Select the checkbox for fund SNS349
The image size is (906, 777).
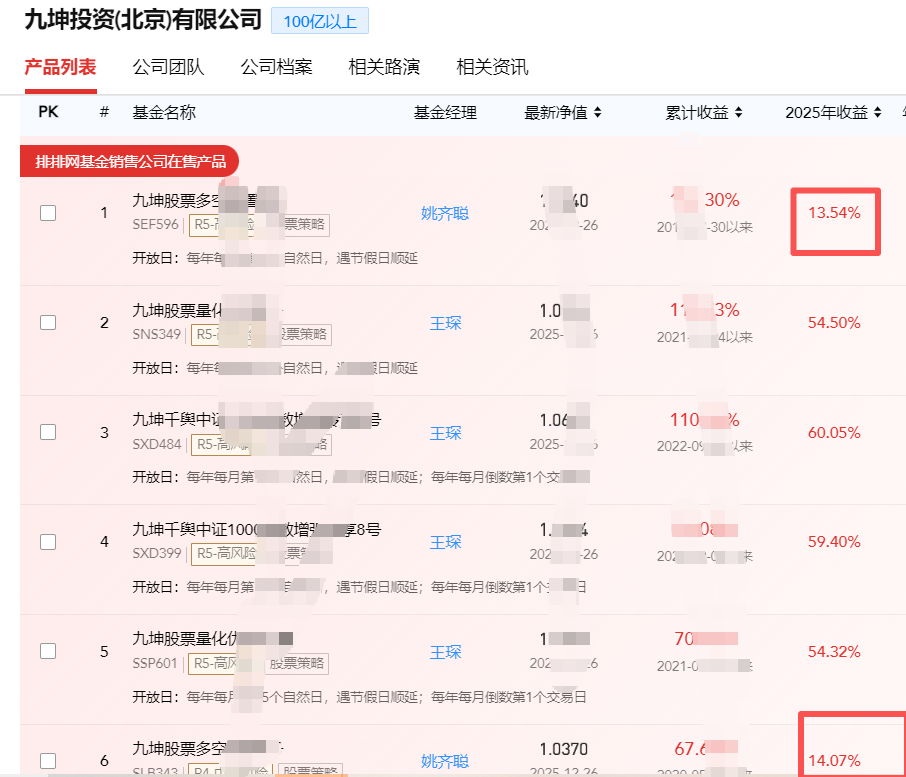(48, 322)
